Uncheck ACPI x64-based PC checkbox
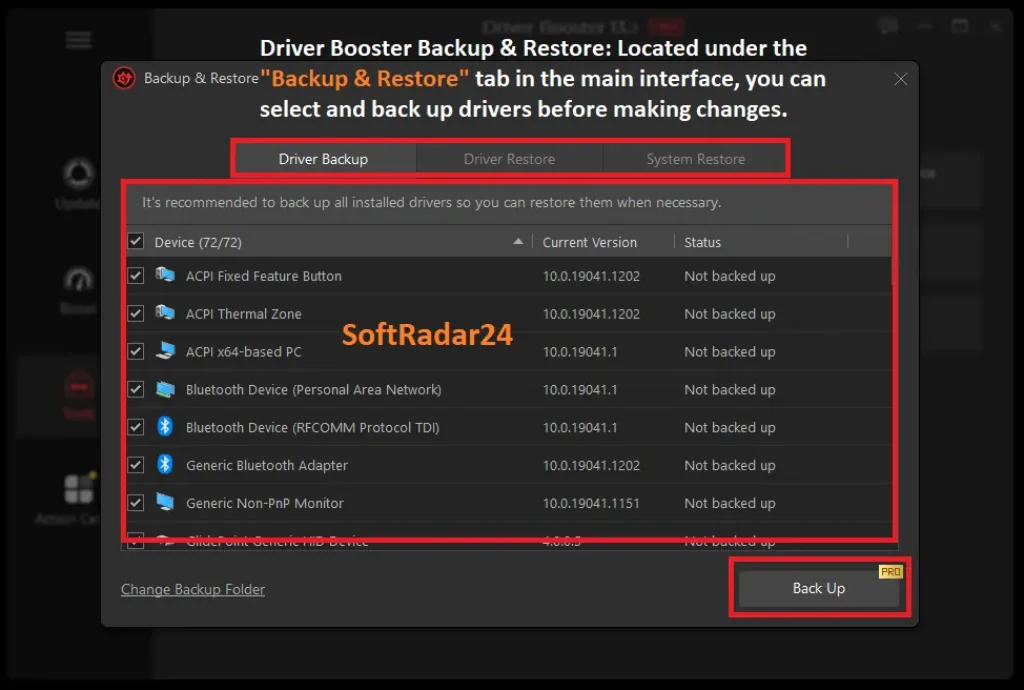This screenshot has width=1024, height=690. (x=136, y=351)
